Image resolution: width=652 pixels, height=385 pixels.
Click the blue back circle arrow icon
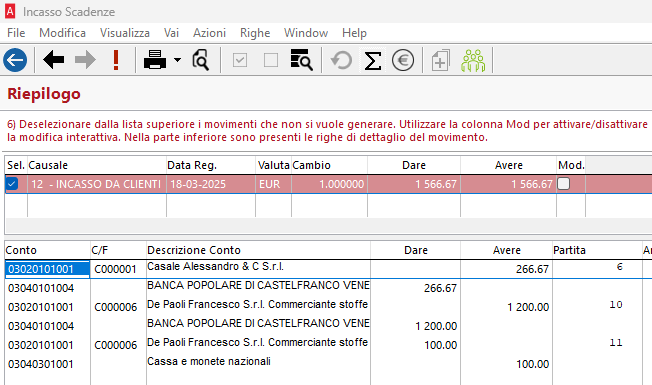coord(15,60)
